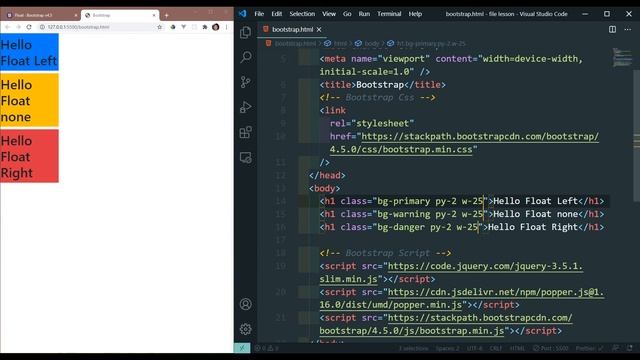Screen dimensions: 640x360
Task: Click the h1.bg-primary breadcrumb item
Action: point(427,43)
